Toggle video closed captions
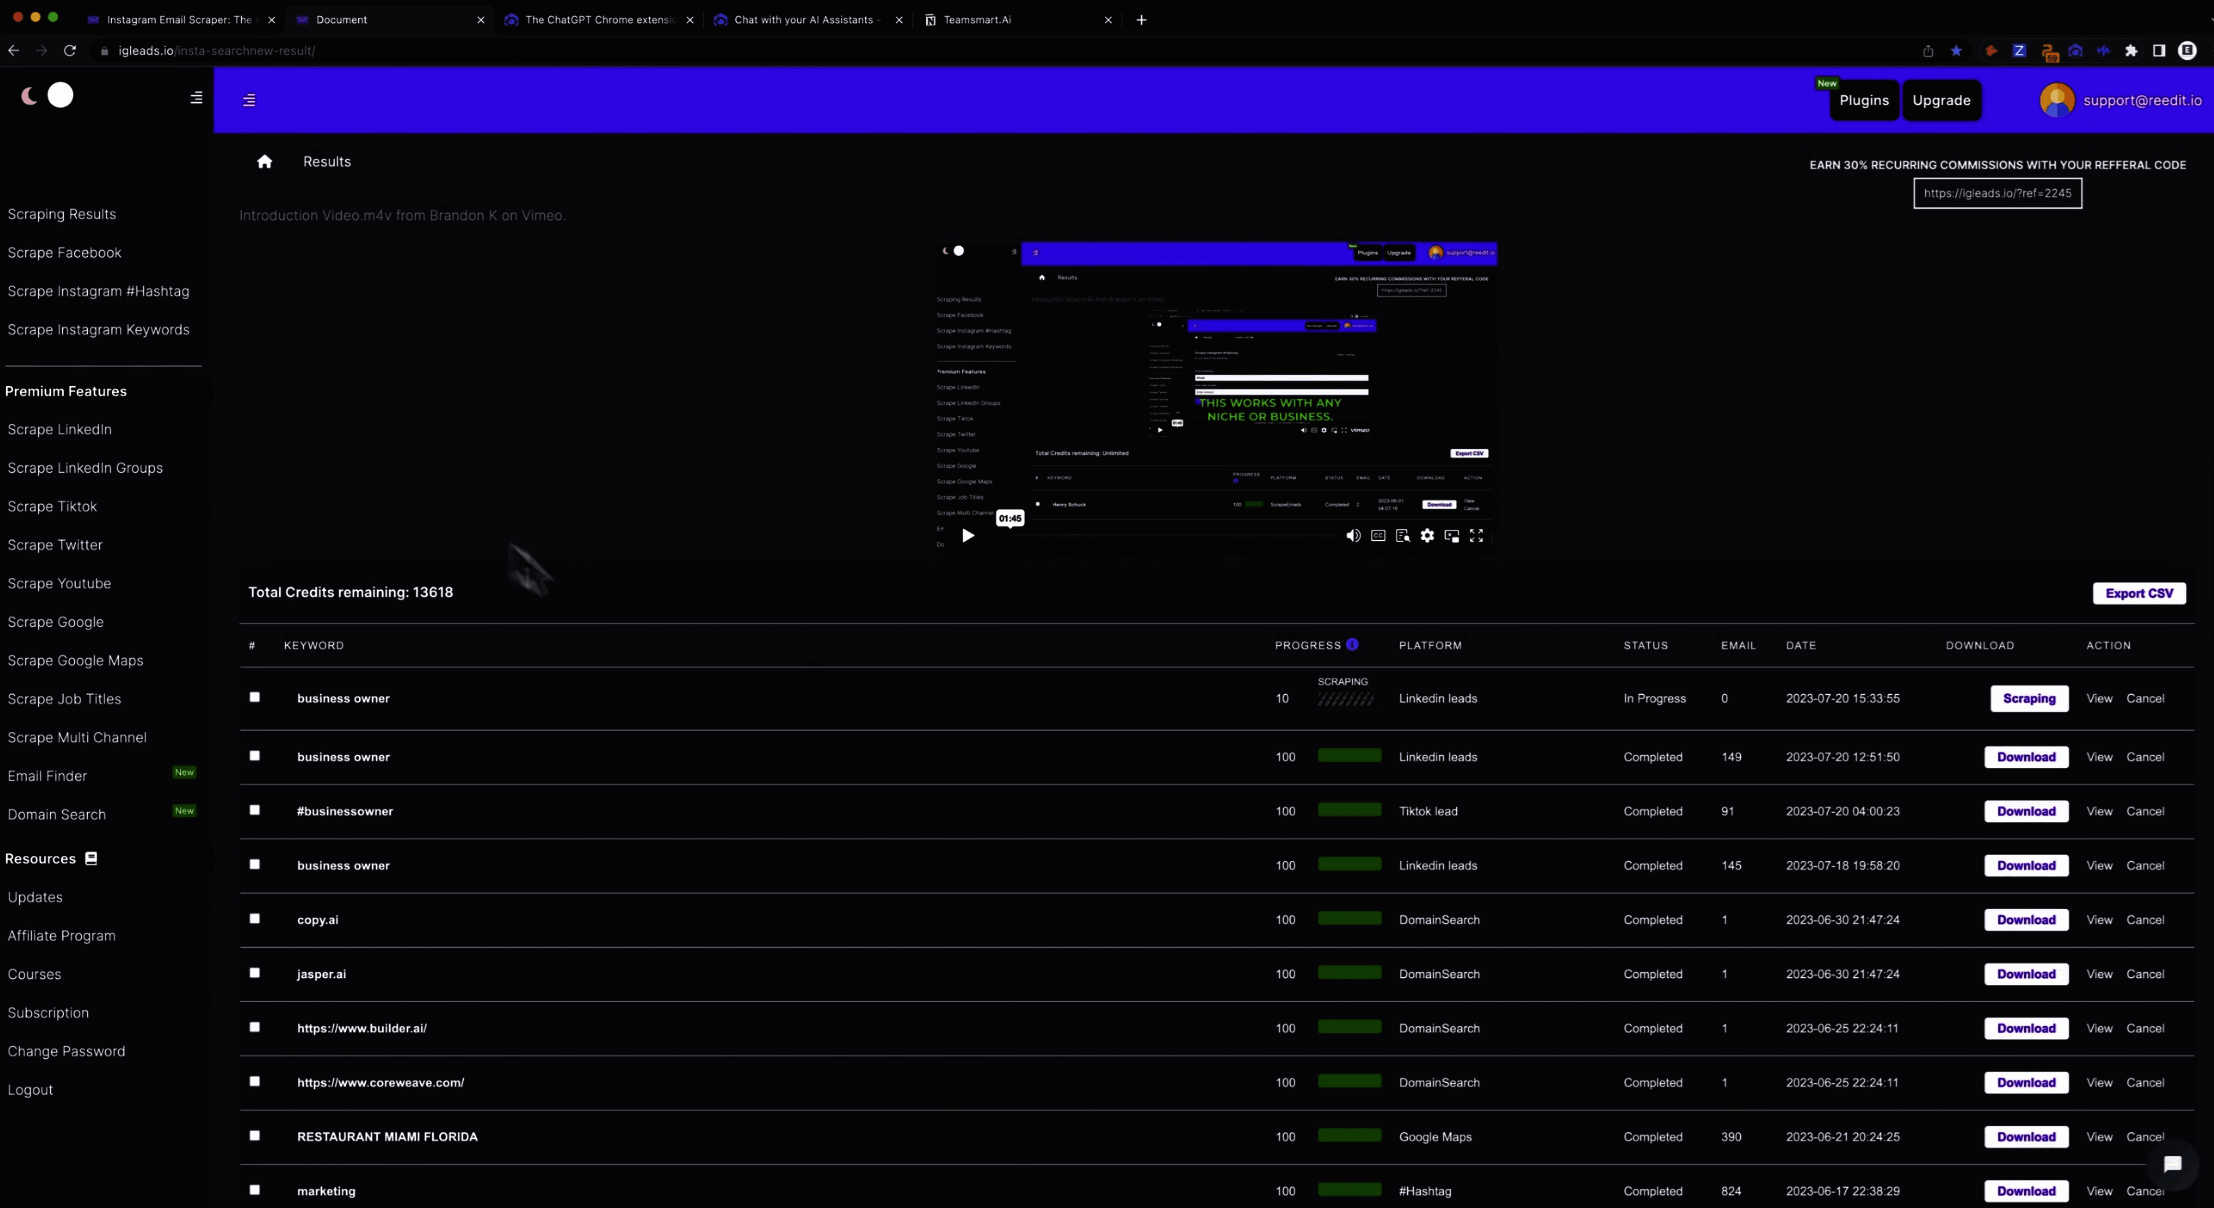This screenshot has width=2214, height=1208. [1378, 536]
